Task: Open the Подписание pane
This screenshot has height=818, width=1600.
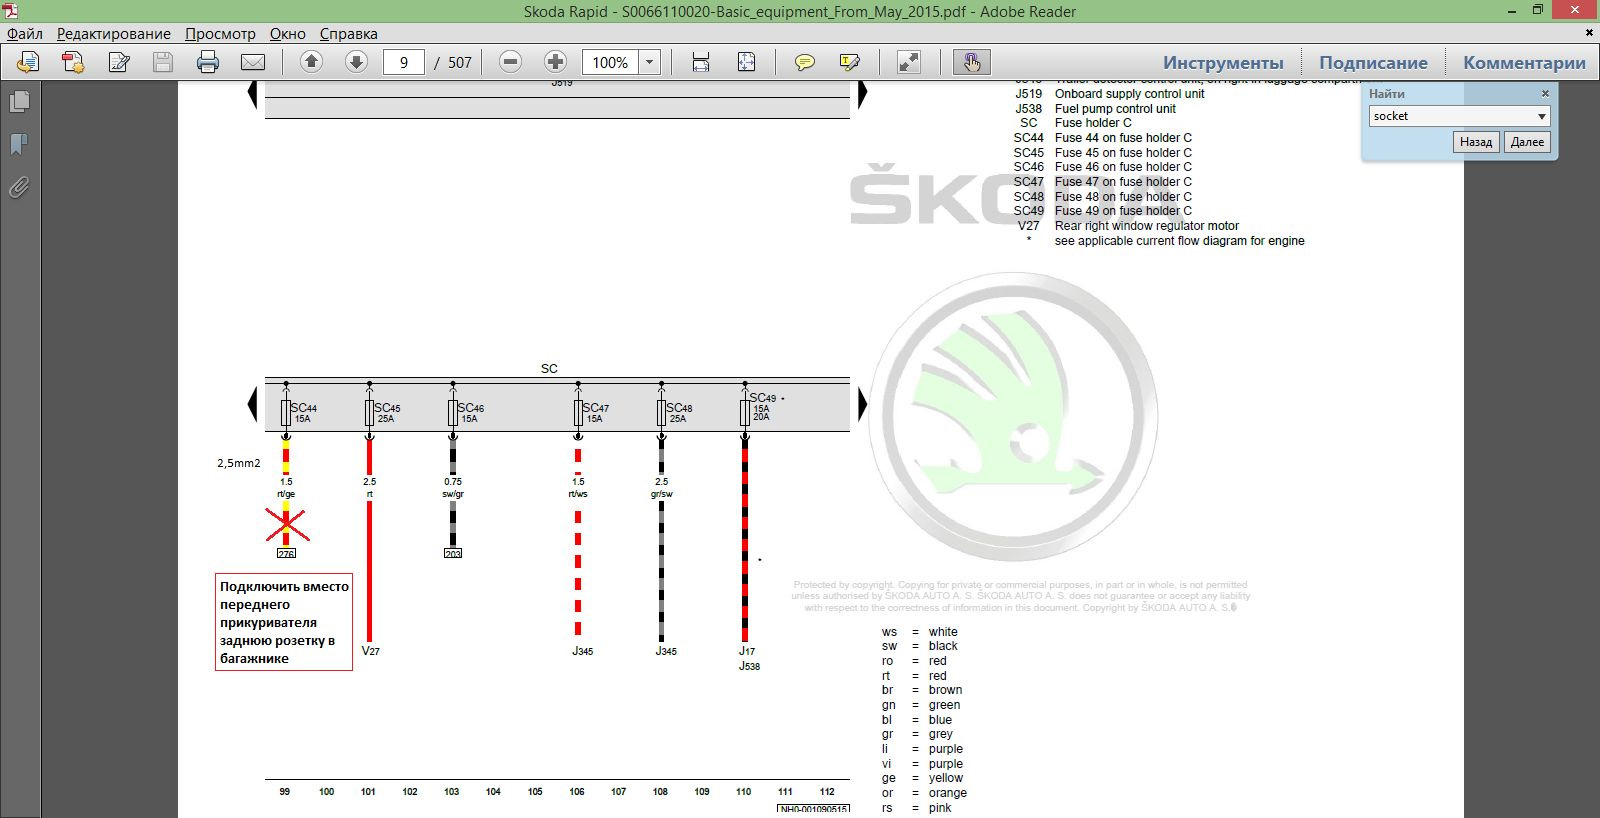Action: coord(1373,63)
